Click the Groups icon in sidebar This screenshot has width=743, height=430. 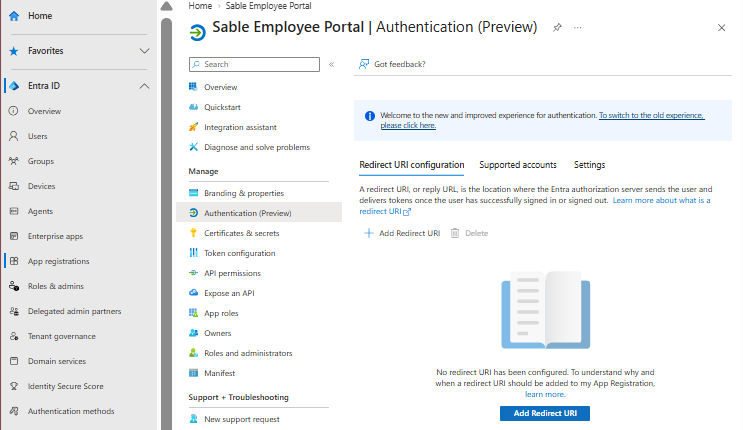tap(14, 161)
